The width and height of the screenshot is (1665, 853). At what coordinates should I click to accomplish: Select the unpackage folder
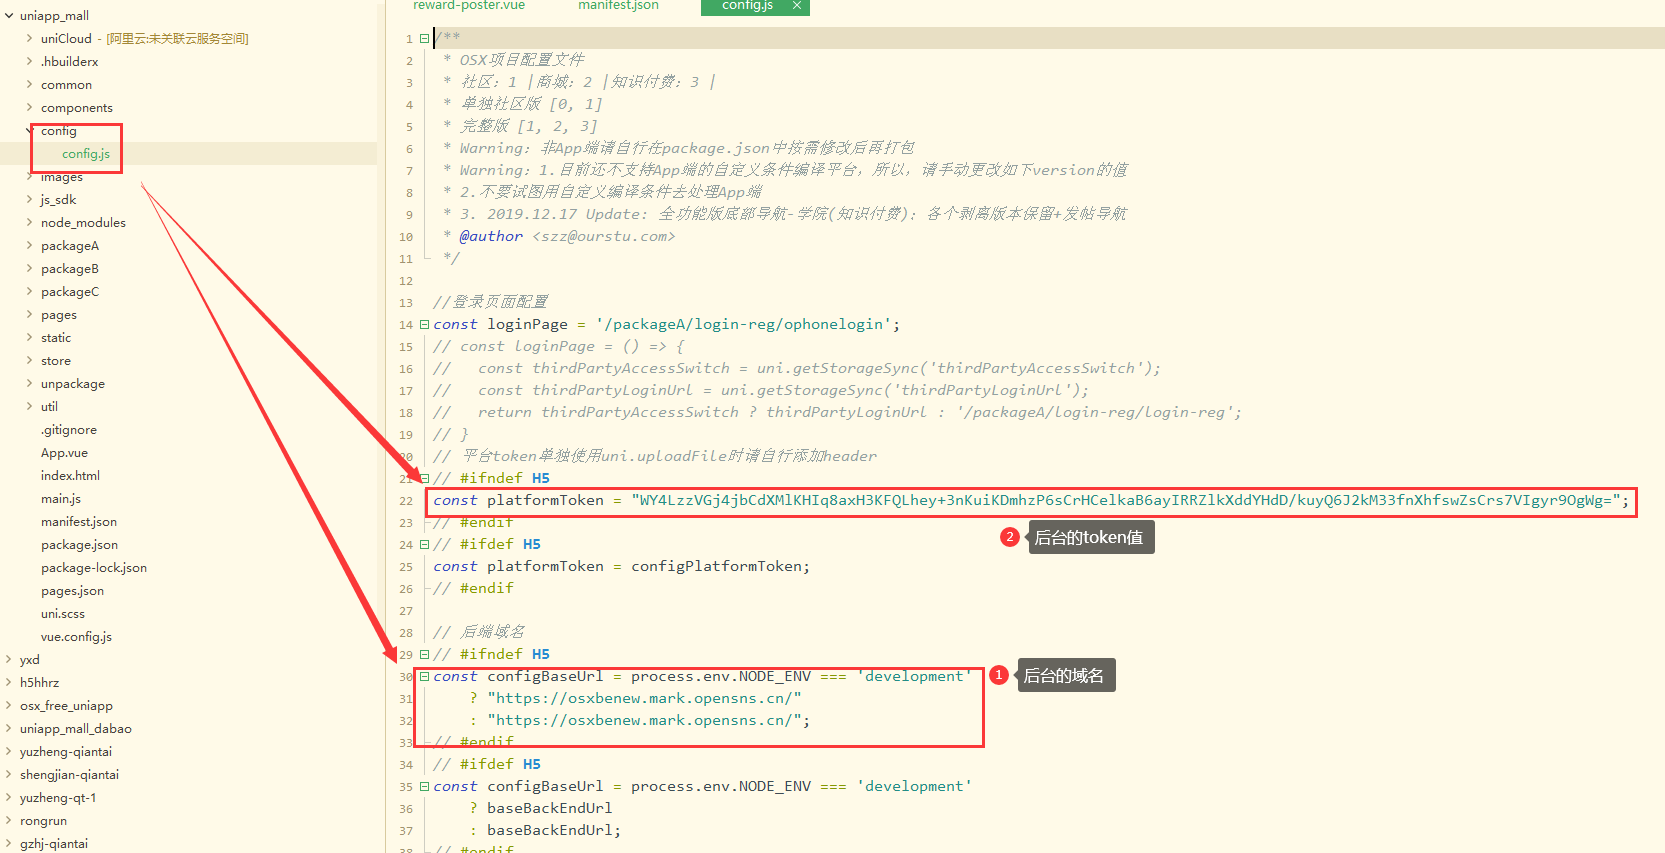(x=72, y=384)
